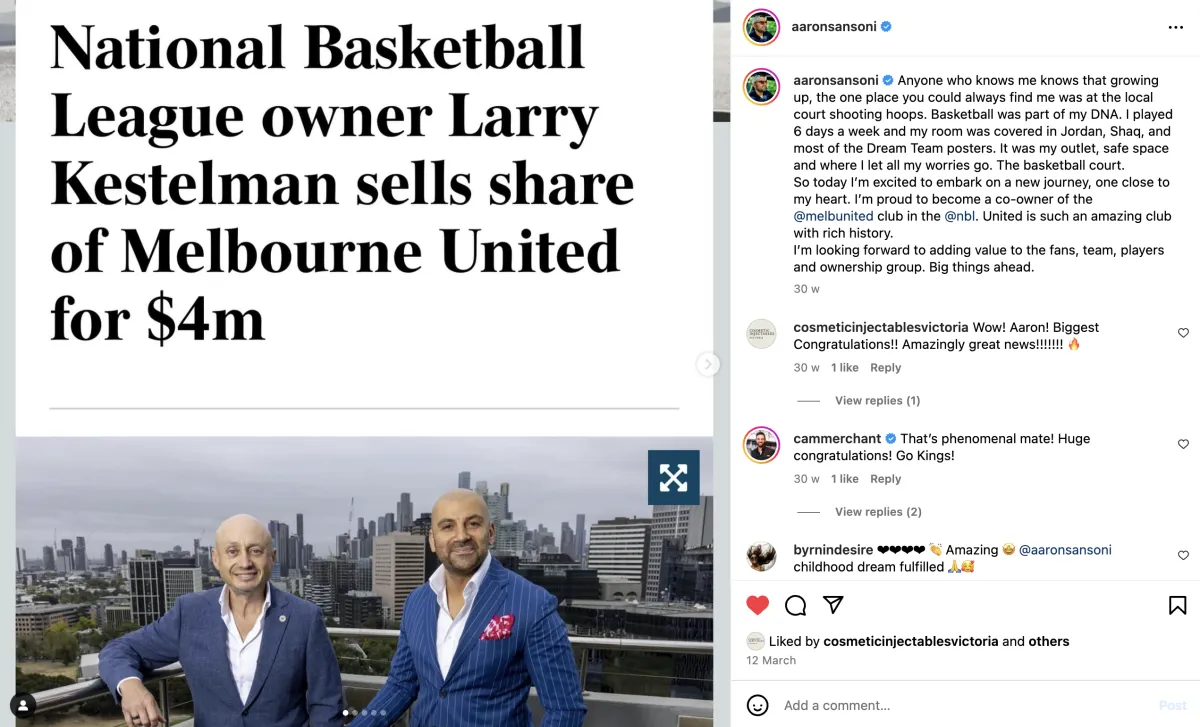Like cosmeticinjectablesvictoria's comment heart
Viewport: 1200px width, 727px height.
[x=1183, y=333]
